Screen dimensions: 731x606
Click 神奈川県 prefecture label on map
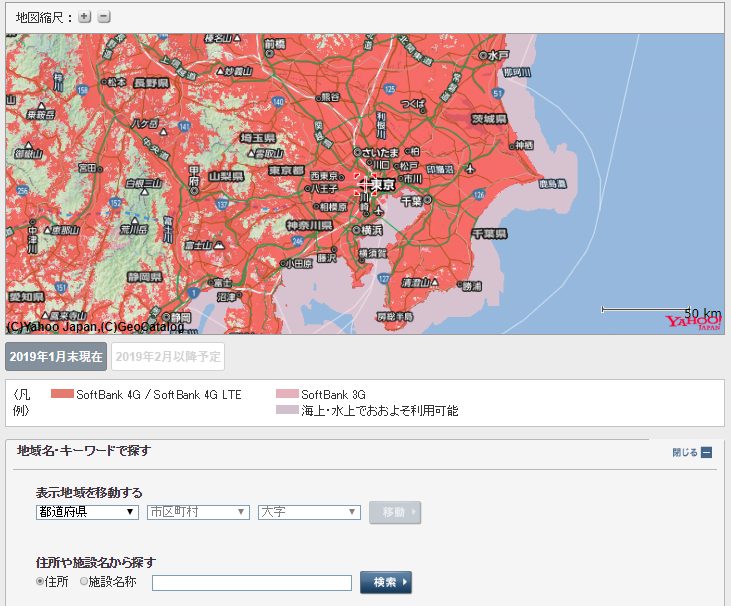[x=309, y=226]
